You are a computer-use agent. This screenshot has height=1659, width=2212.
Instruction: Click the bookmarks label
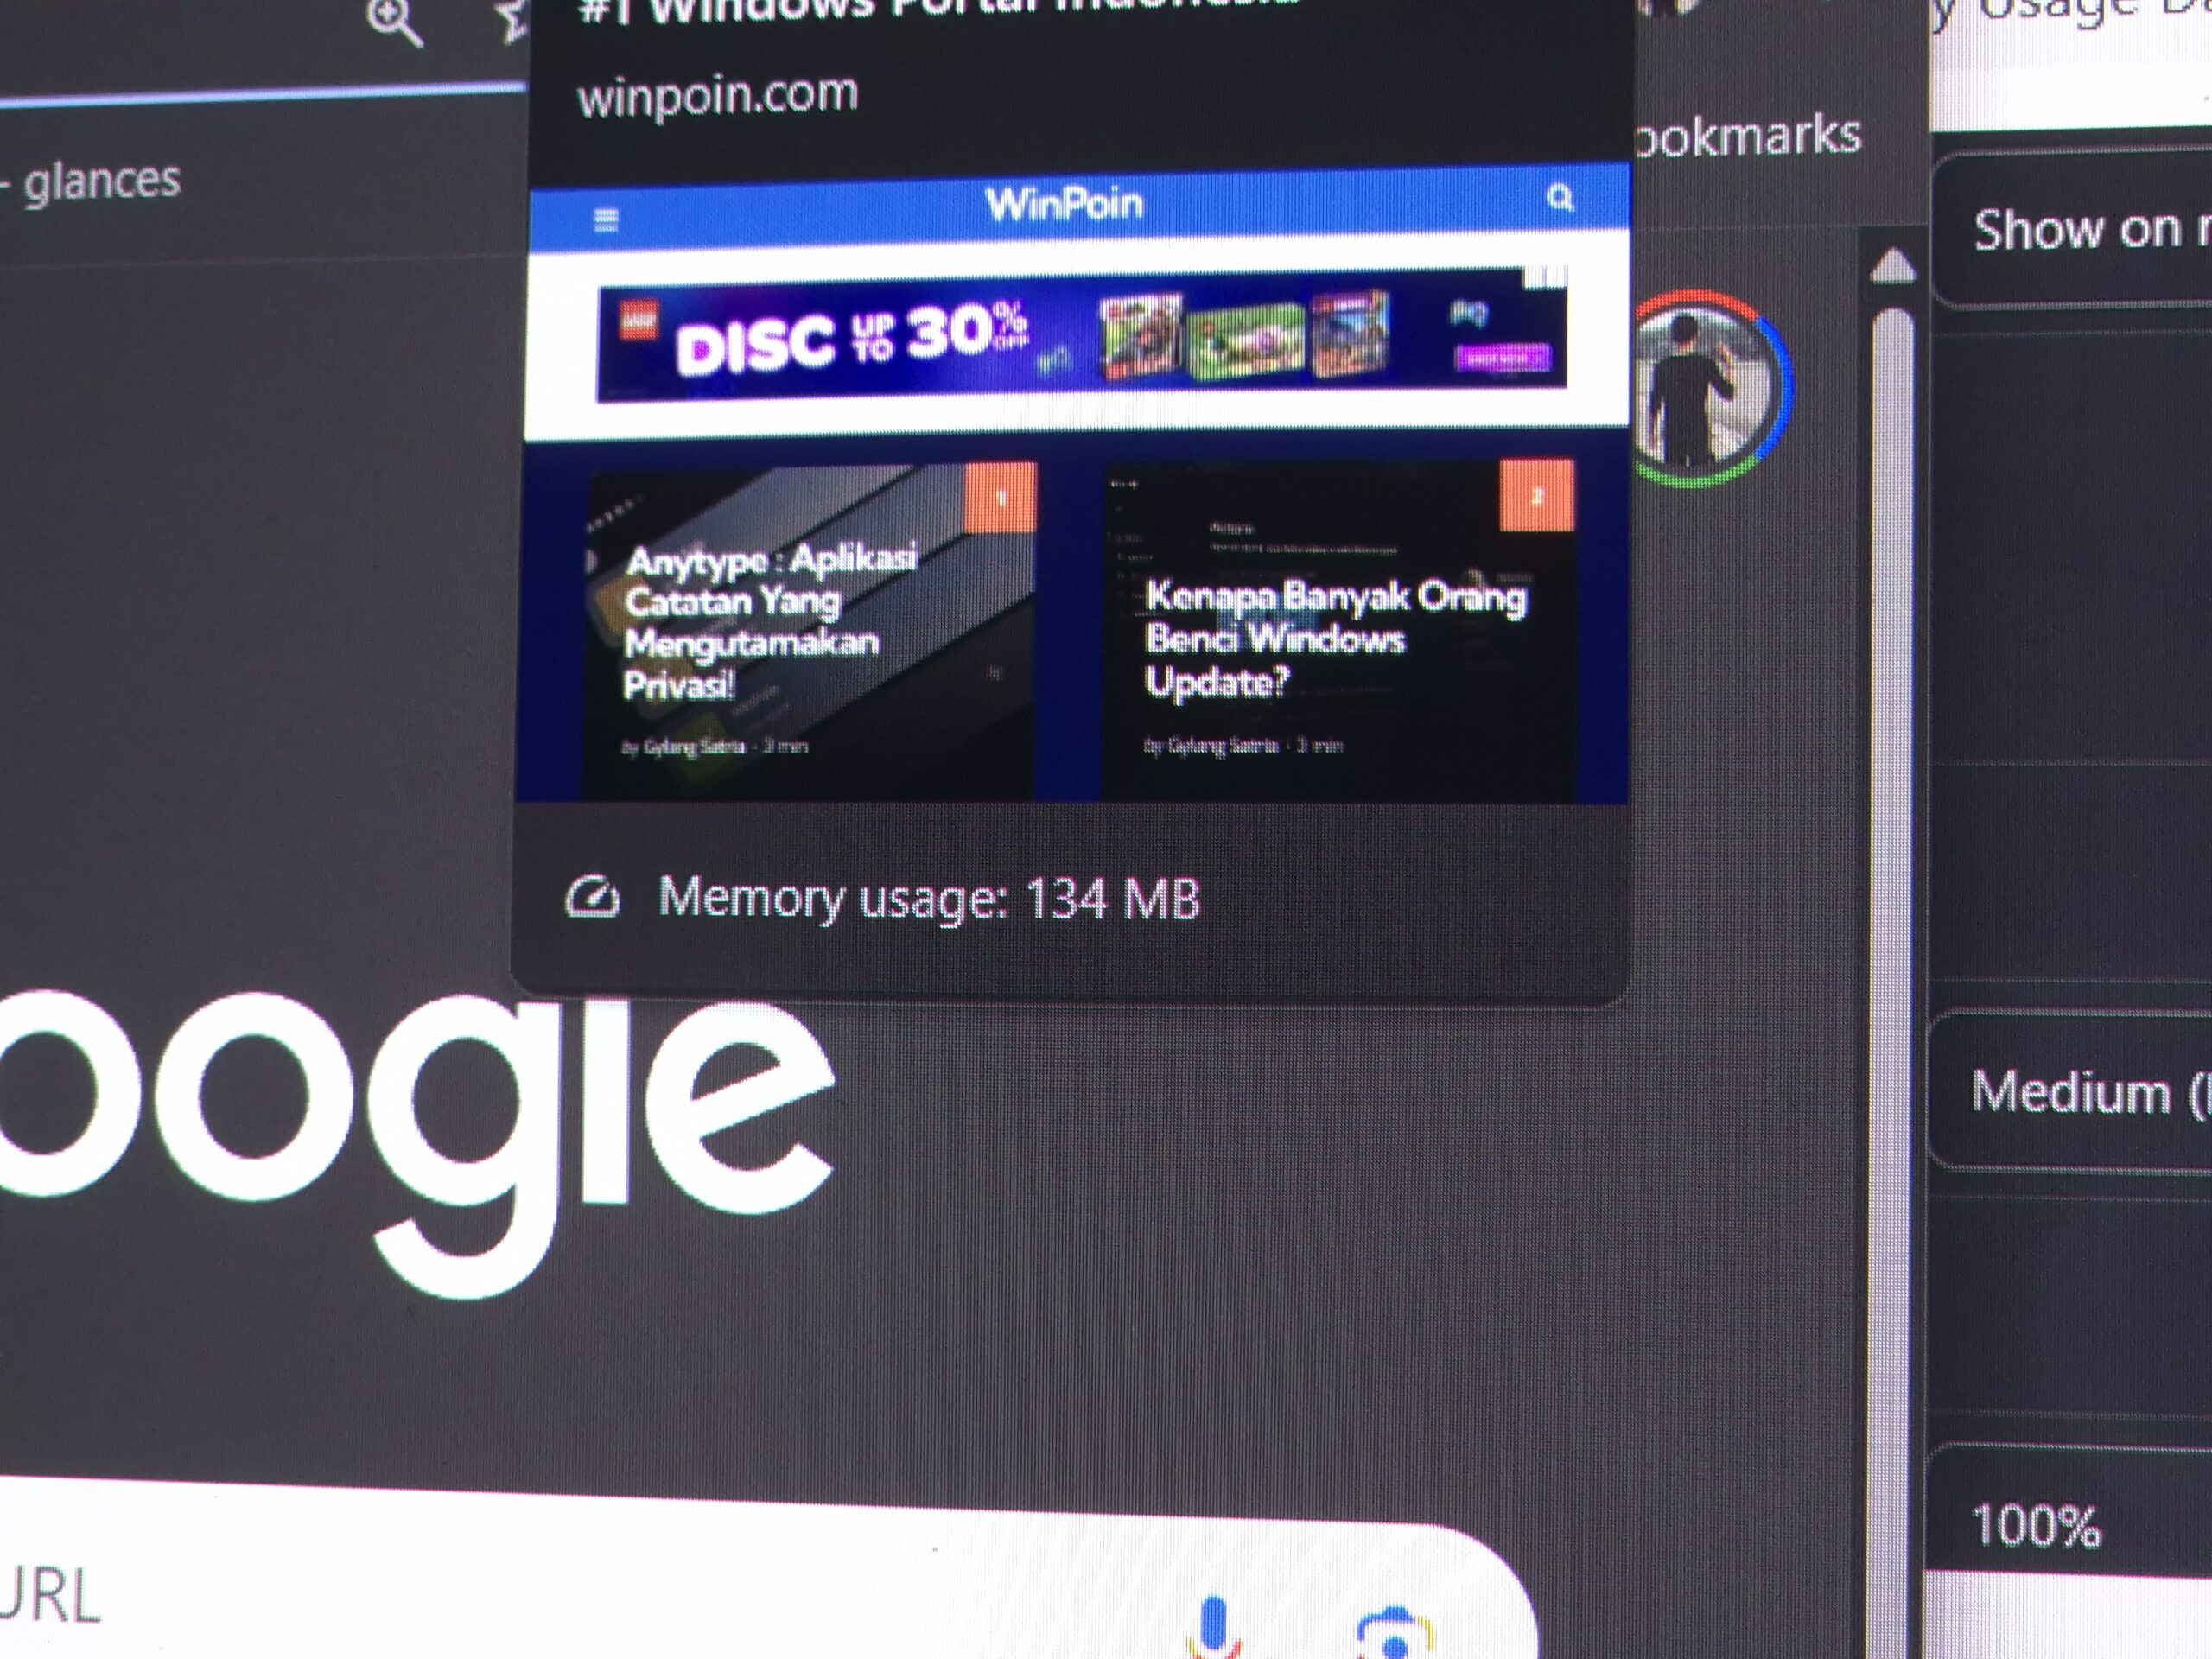1748,136
